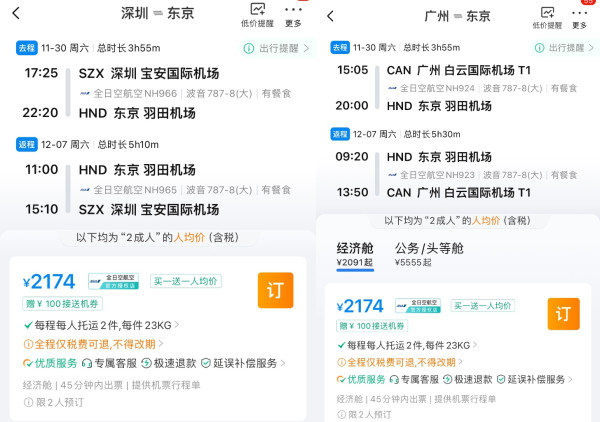Tap 限2人预订 info icon, Shenzhen fare
This screenshot has width=600, height=422.
pos(28,402)
